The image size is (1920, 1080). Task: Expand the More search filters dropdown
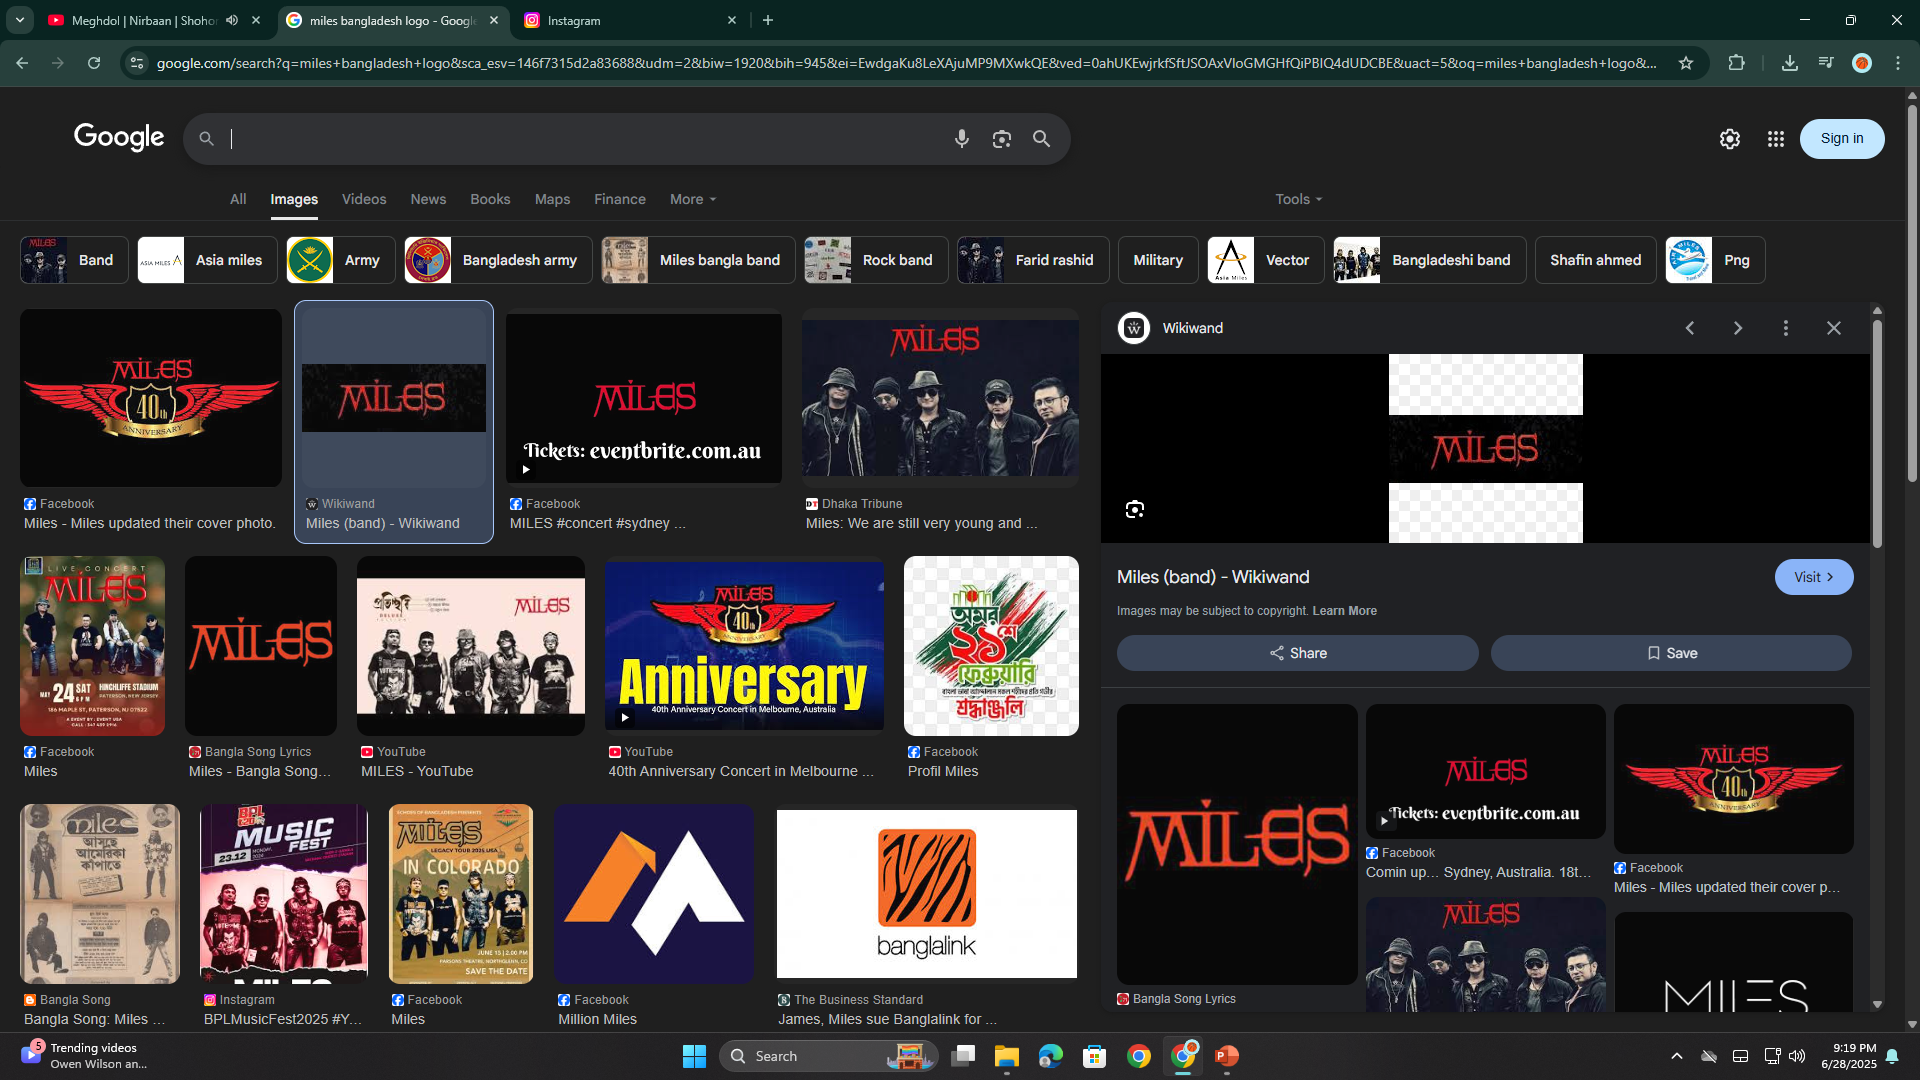[x=693, y=199]
